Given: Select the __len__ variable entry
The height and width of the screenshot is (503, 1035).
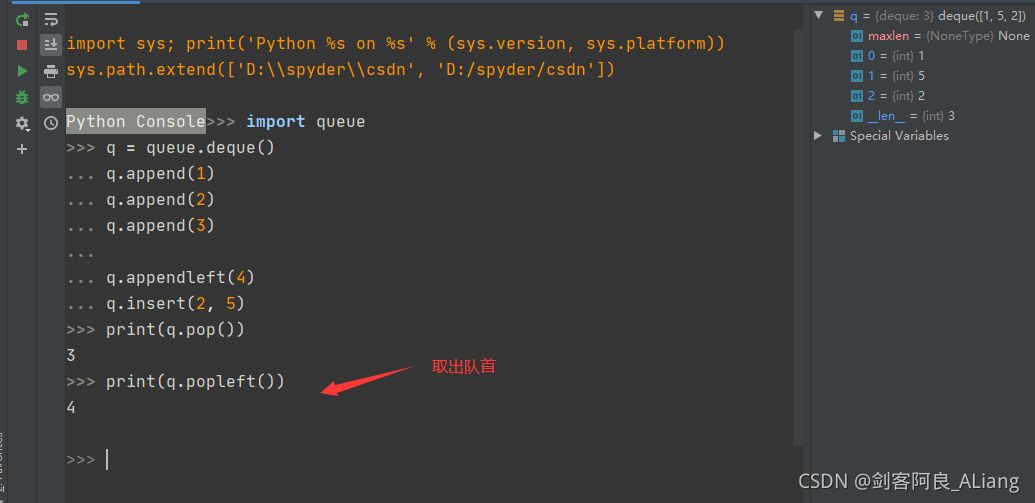Looking at the screenshot, I should [910, 116].
